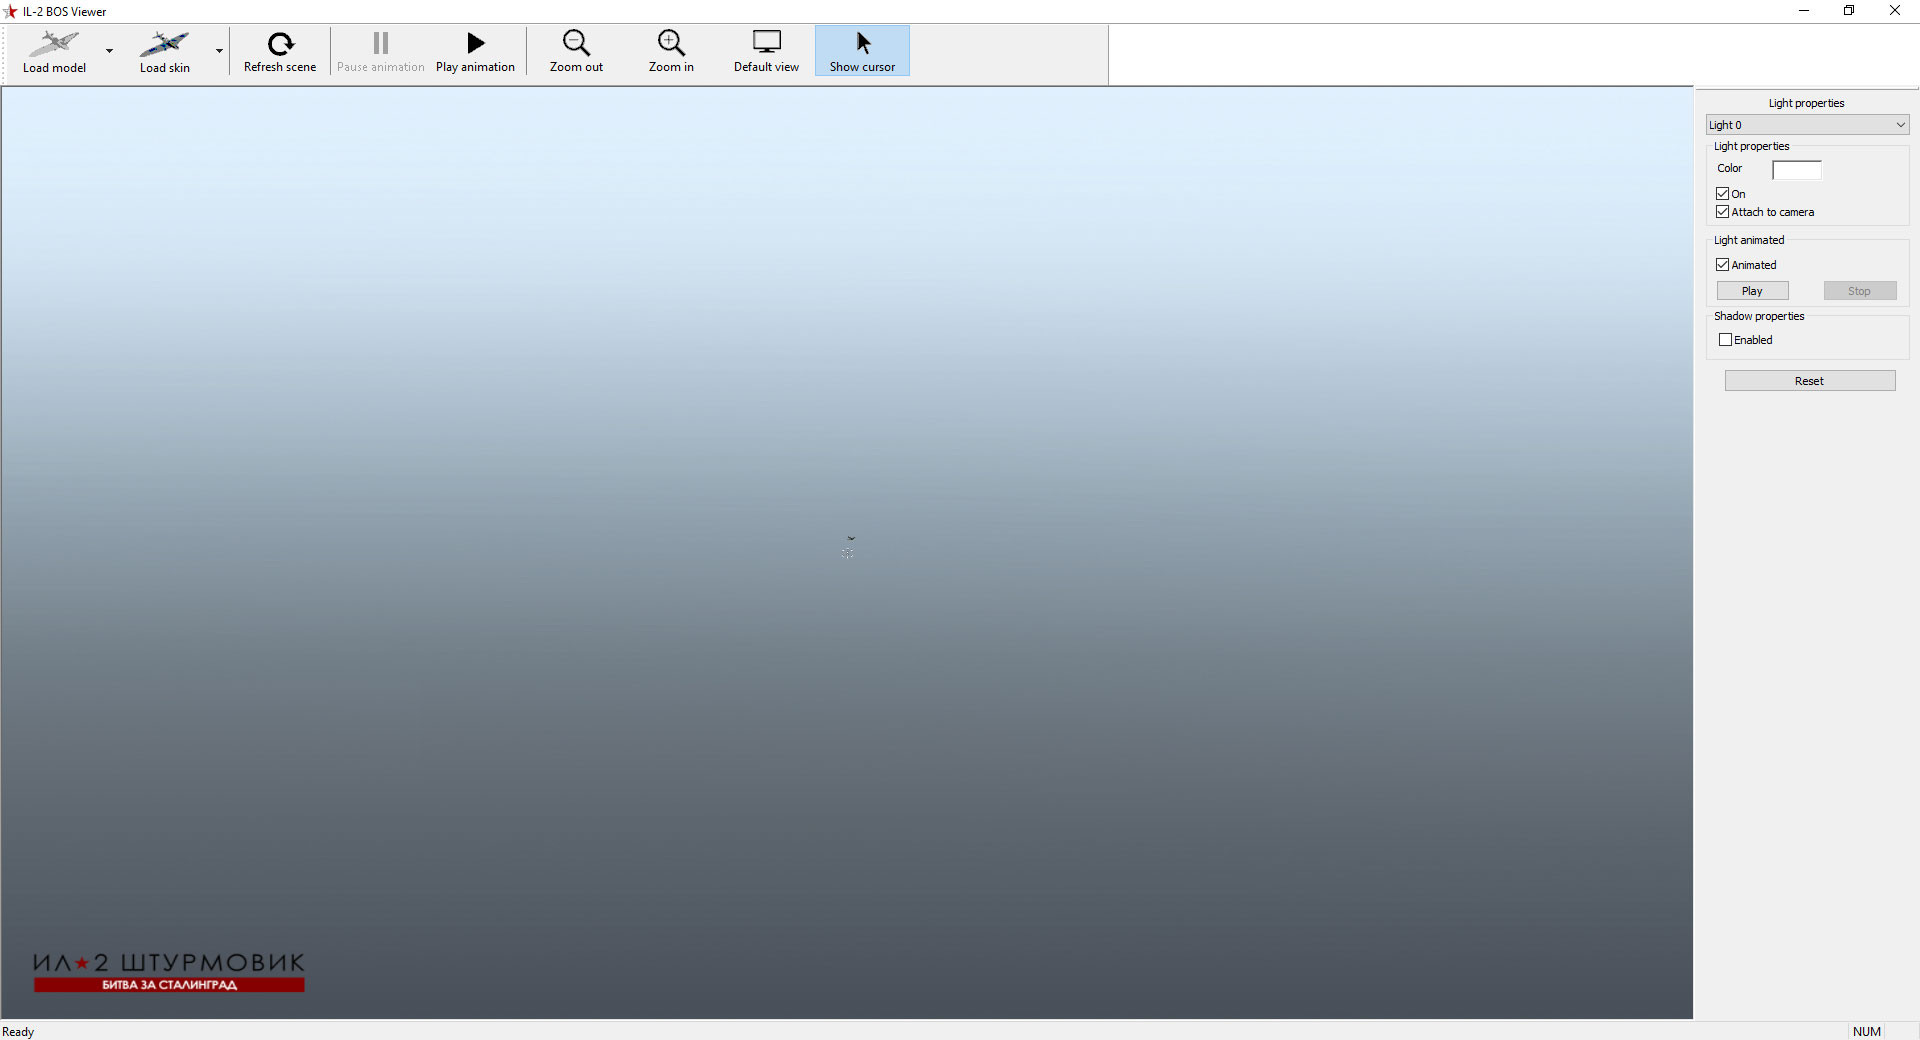Click Stop in Light animated section
The width and height of the screenshot is (1920, 1040).
[x=1859, y=291]
